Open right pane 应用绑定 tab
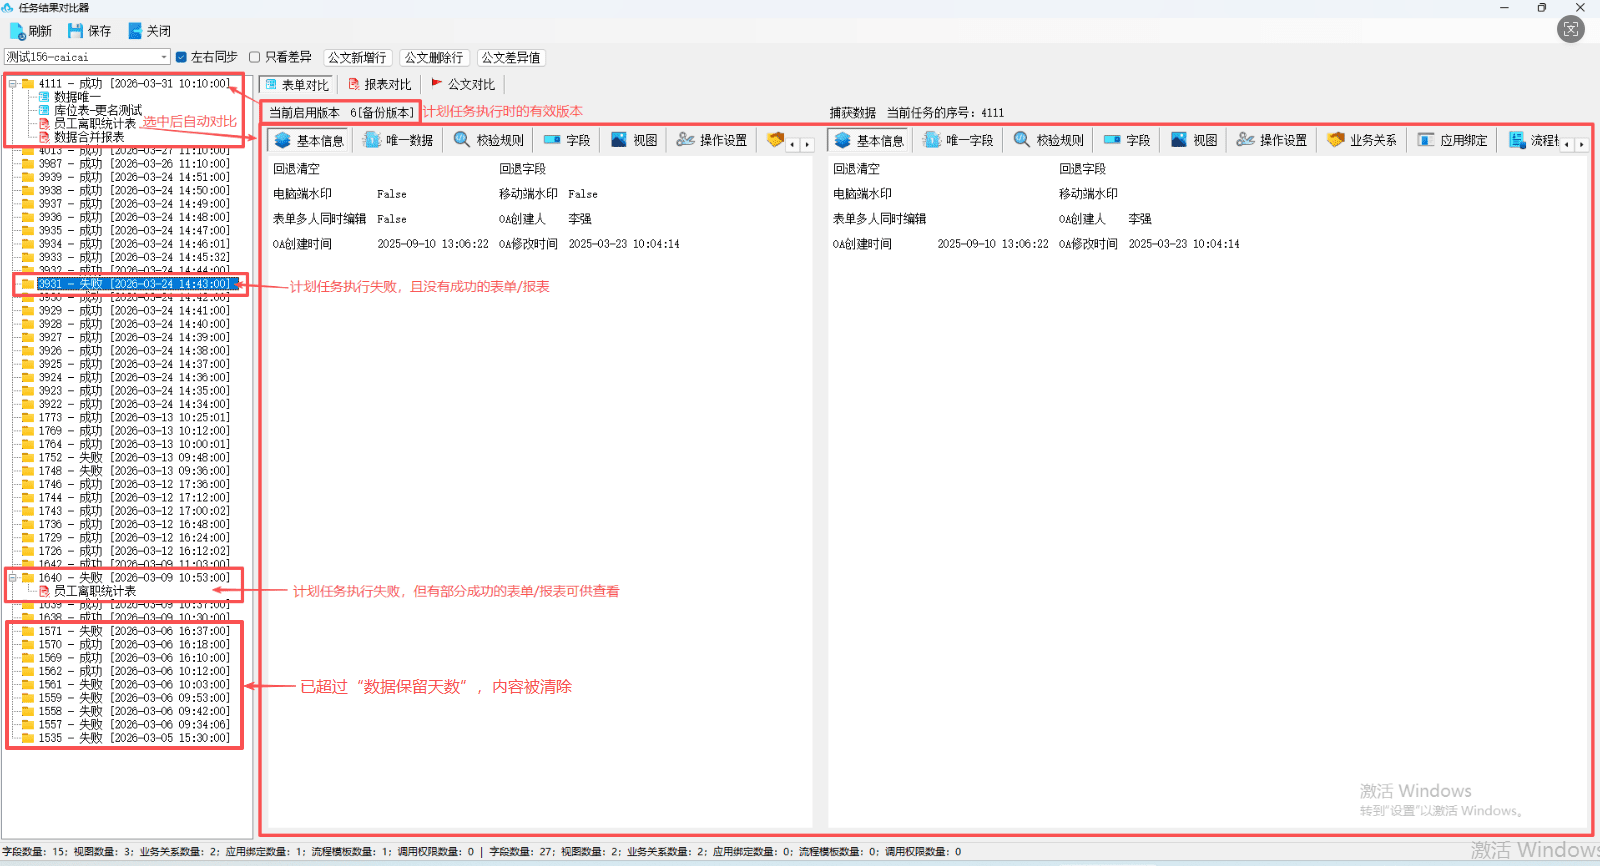 pos(1452,140)
